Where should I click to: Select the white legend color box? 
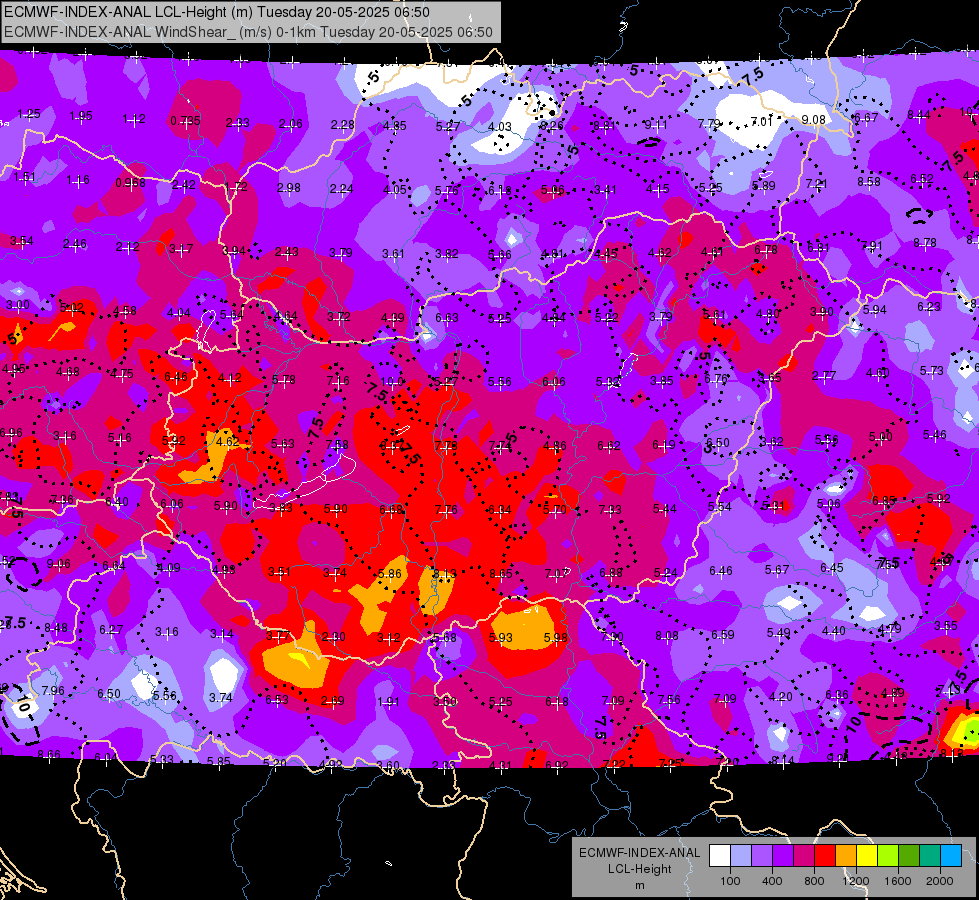[x=720, y=856]
